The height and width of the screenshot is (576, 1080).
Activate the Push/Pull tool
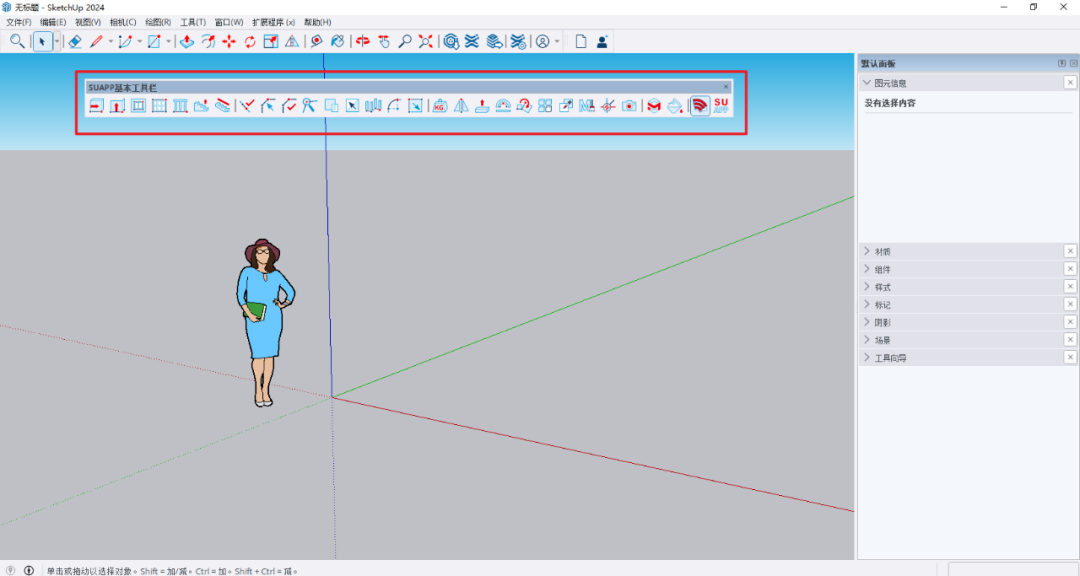186,42
